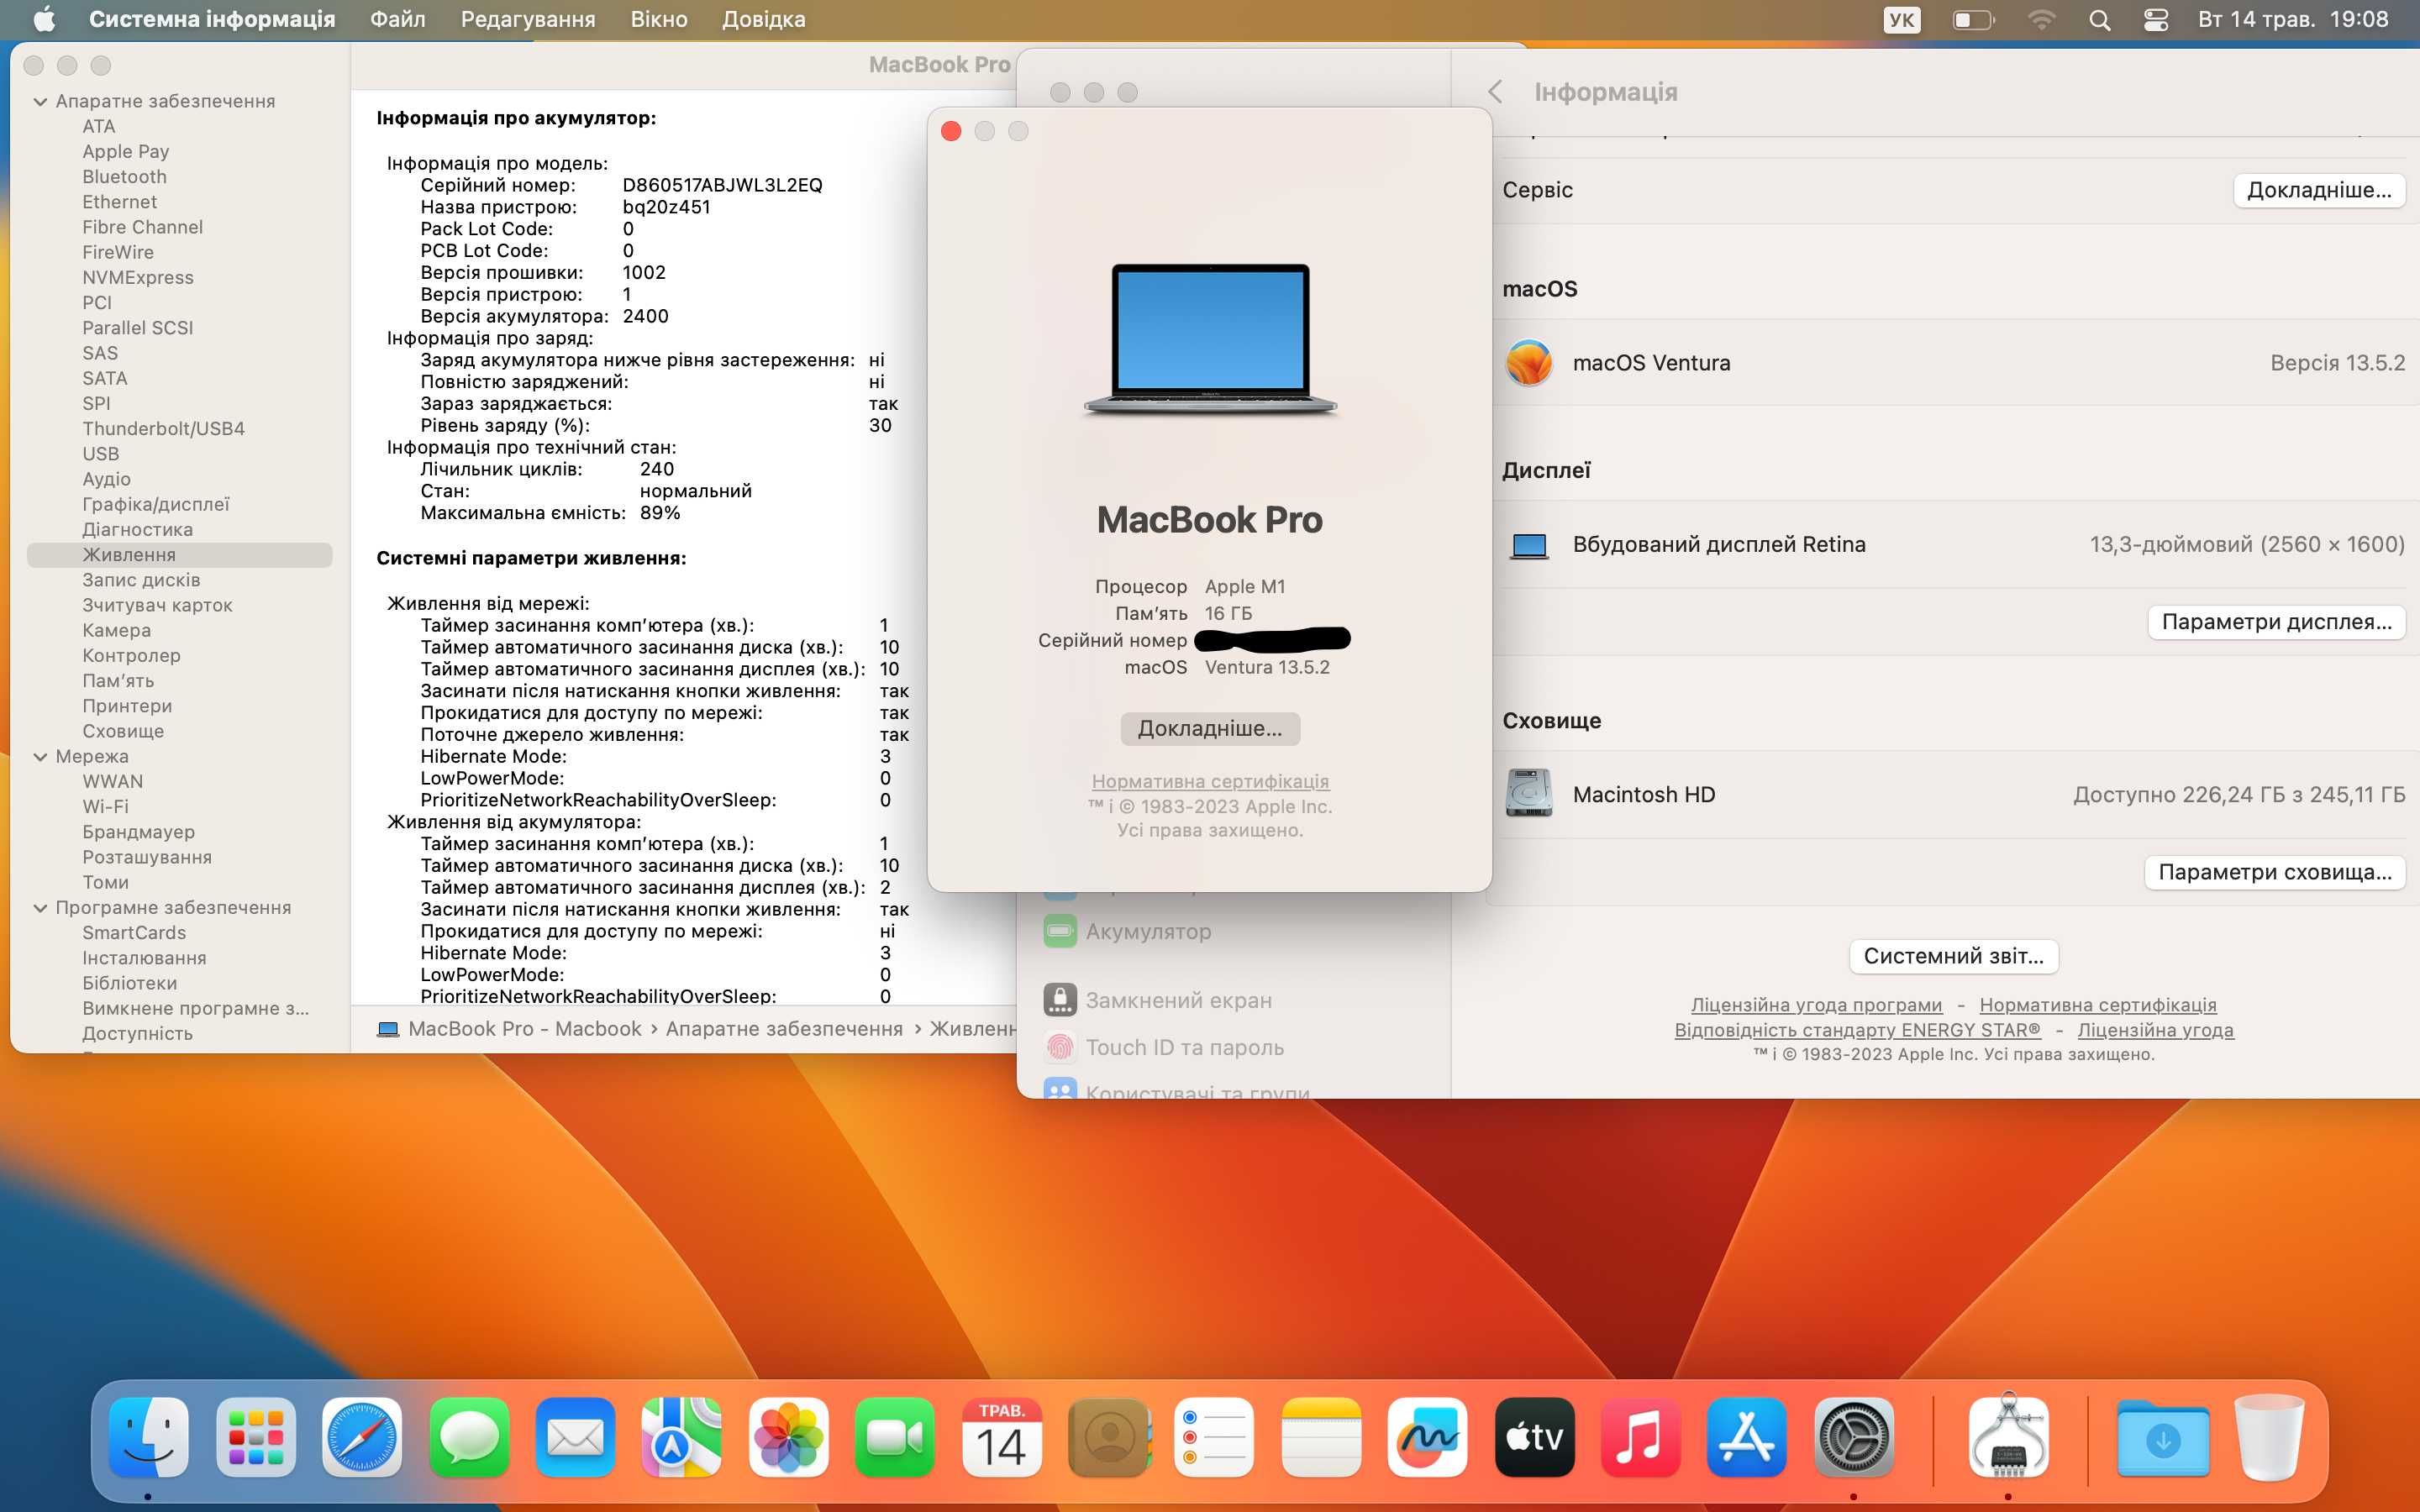The width and height of the screenshot is (2420, 1512).
Task: Open the УК input source menu
Action: [1901, 20]
